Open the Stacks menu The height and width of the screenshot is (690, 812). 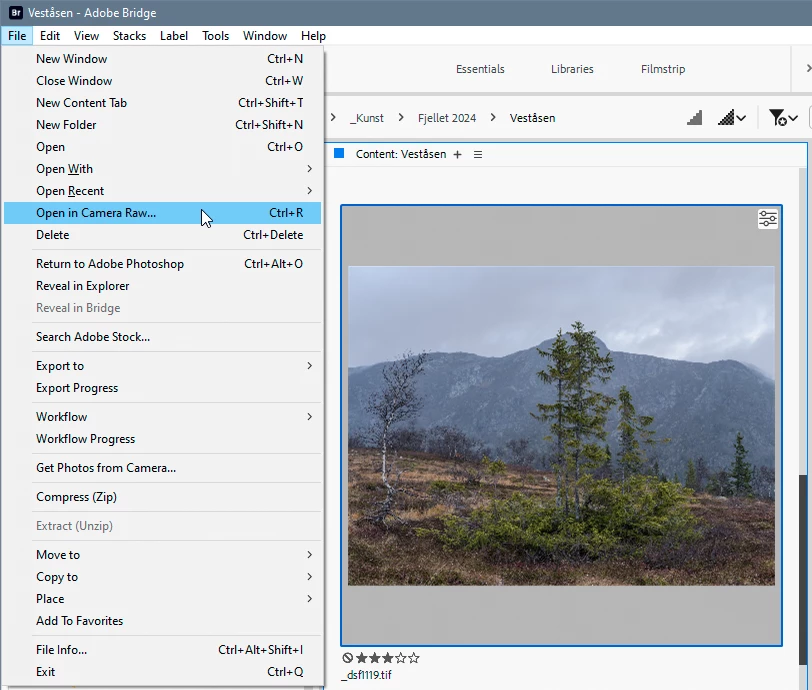[129, 36]
